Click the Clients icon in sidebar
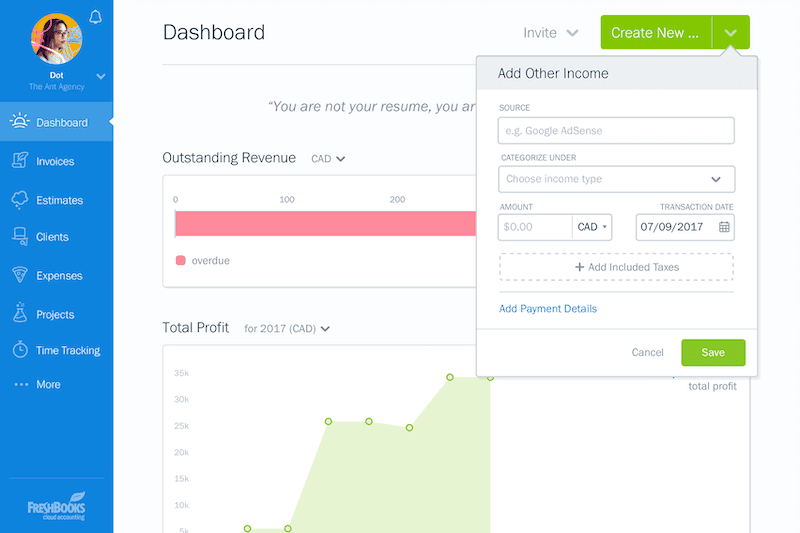Screen dimensions: 800x533 (19, 237)
